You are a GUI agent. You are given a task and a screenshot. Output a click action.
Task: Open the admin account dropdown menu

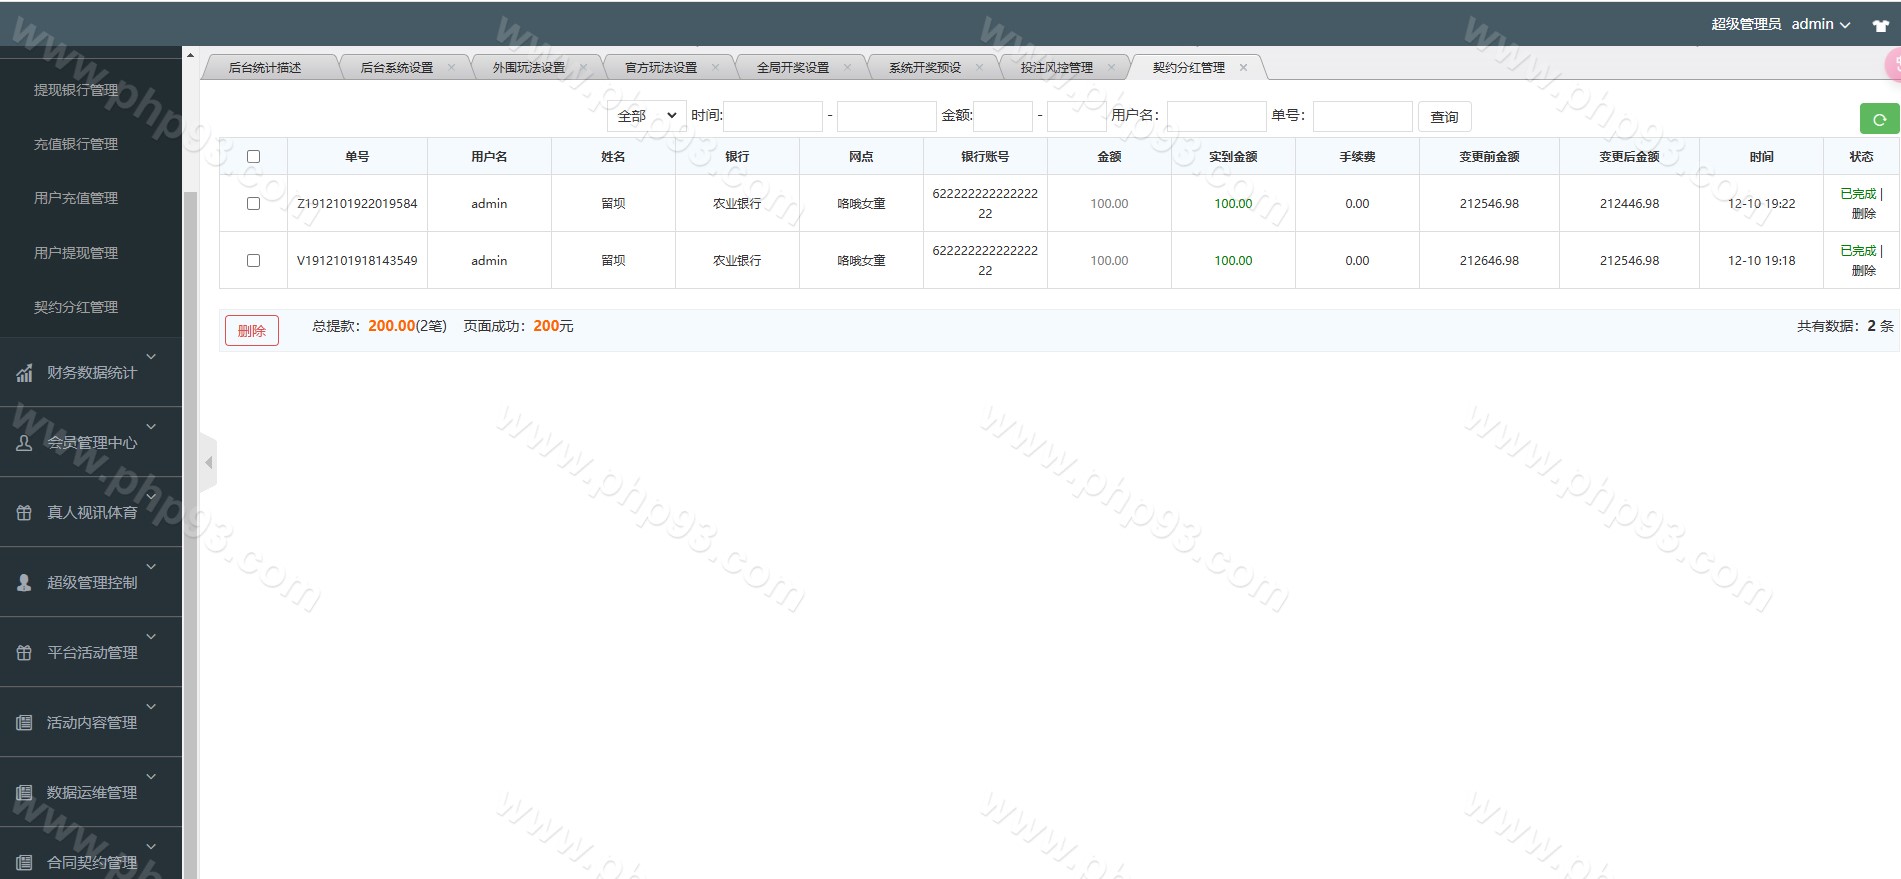pos(1820,24)
